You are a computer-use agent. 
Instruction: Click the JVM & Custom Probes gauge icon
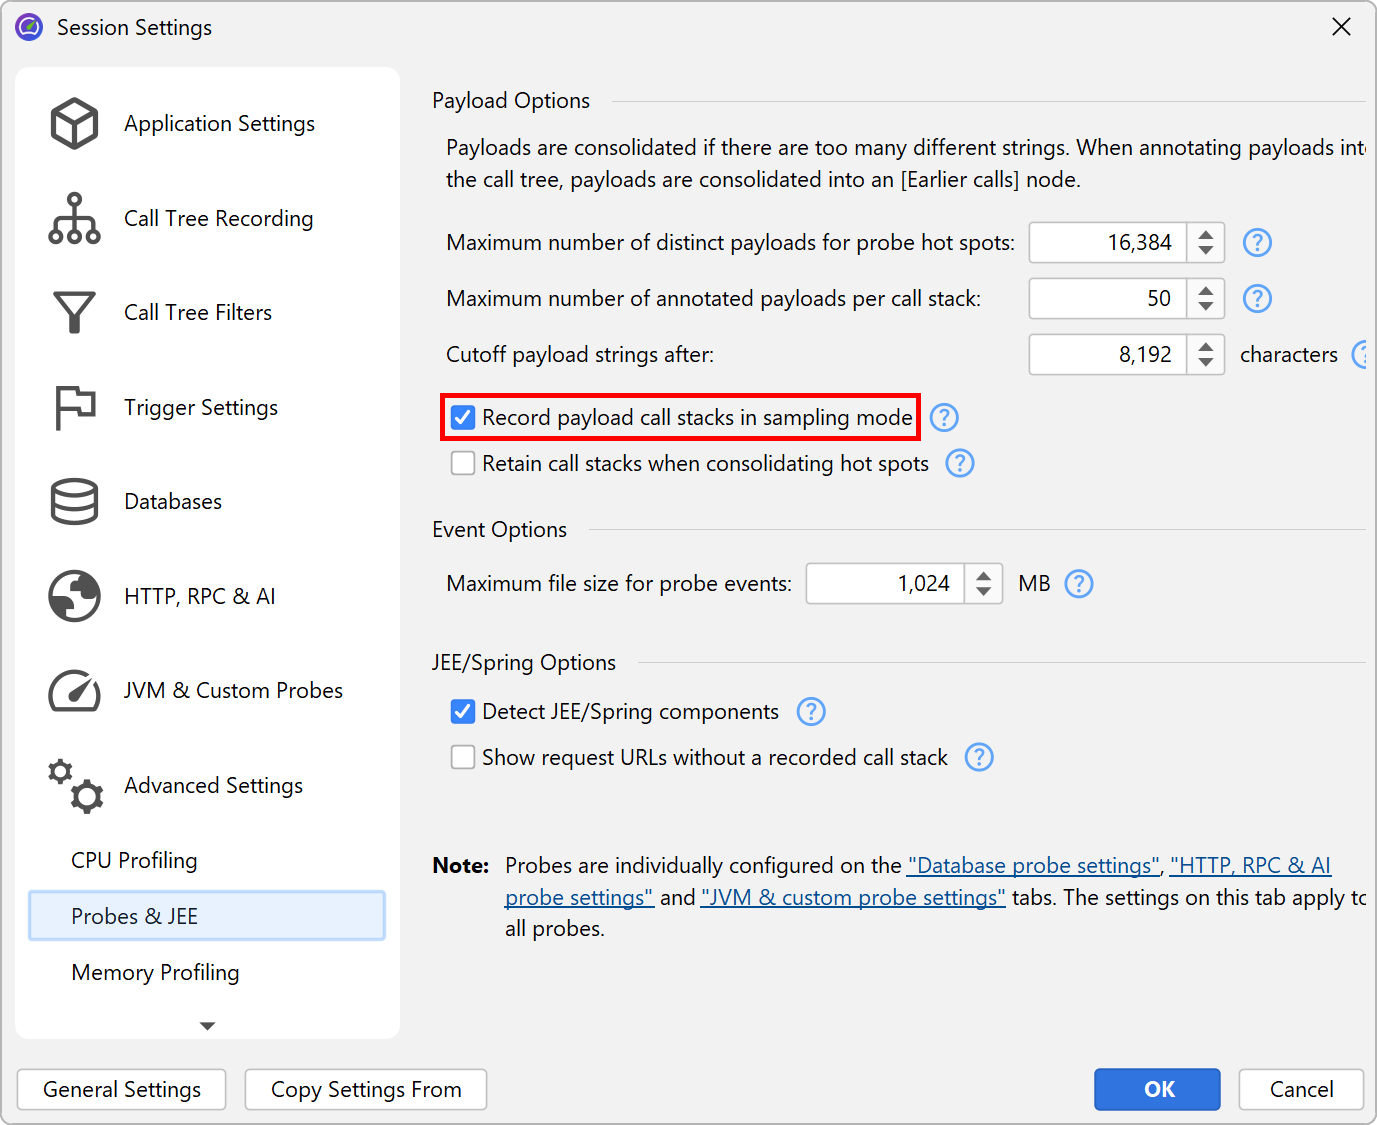[74, 691]
